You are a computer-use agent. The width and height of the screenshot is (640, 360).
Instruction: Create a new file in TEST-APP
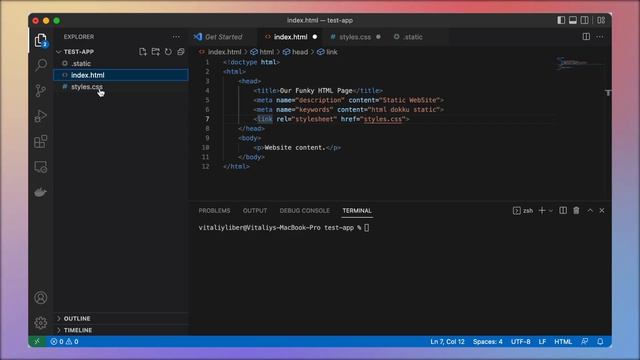tap(142, 52)
